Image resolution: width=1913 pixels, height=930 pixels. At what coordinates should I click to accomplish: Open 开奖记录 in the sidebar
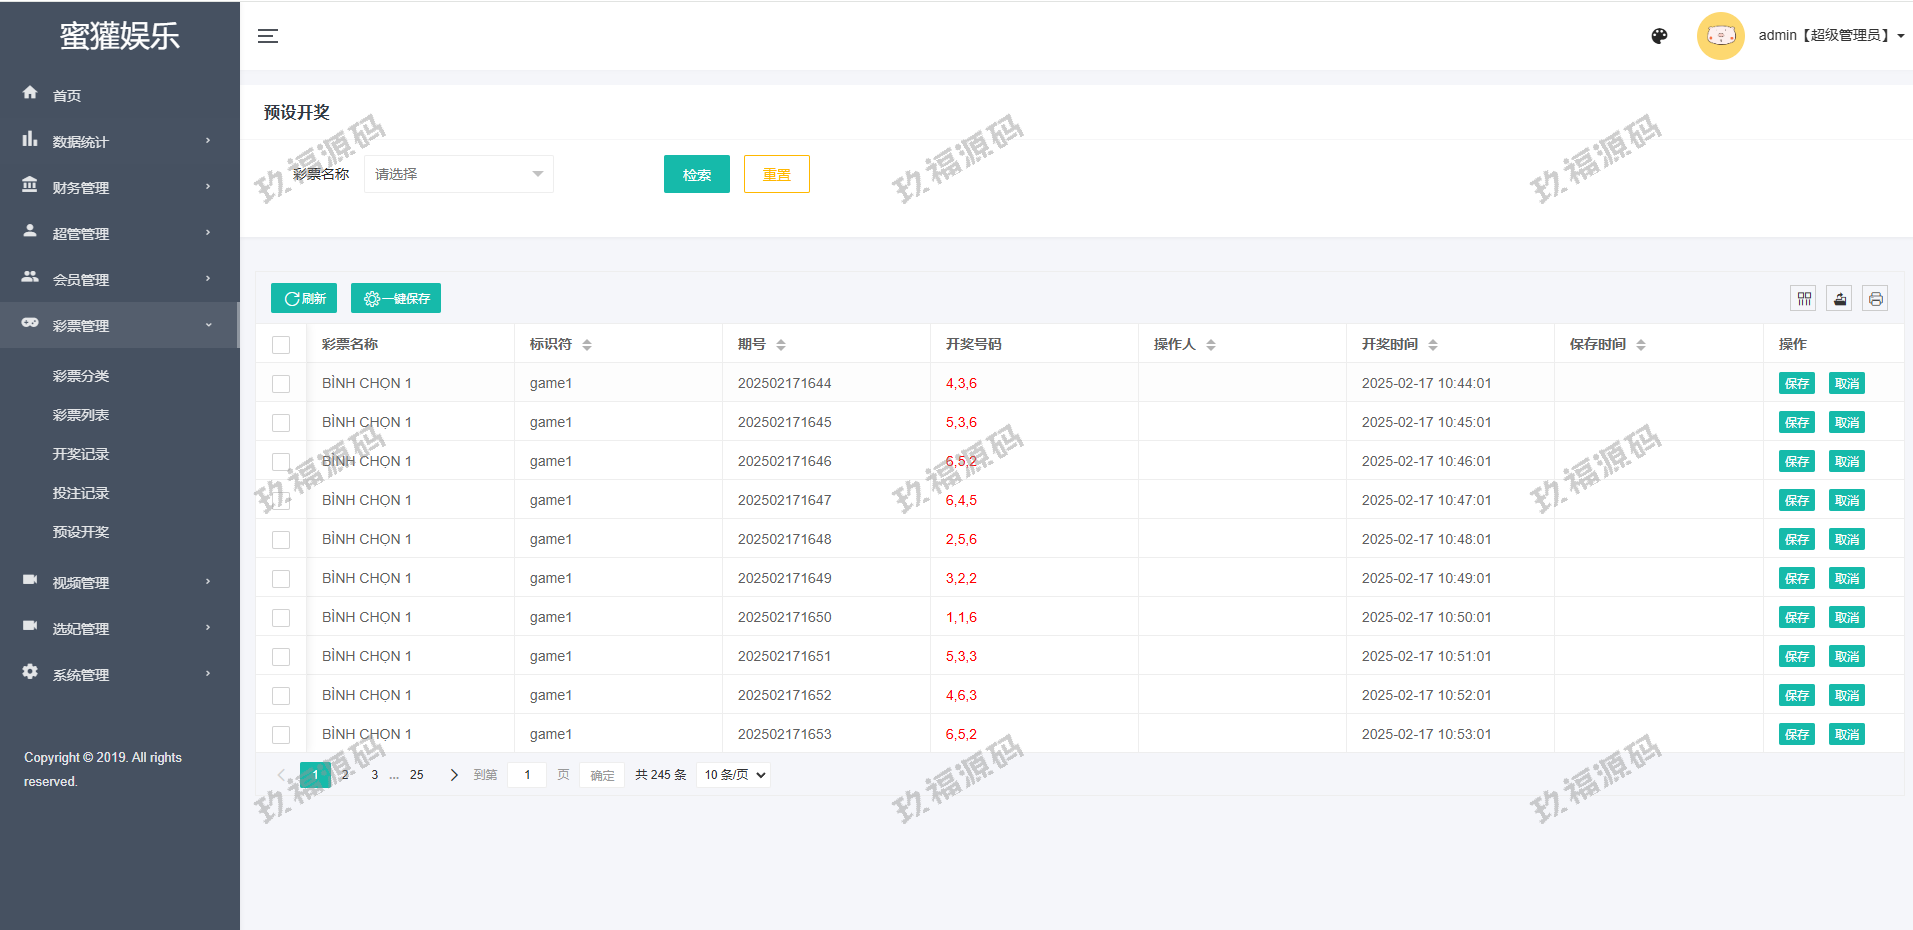(x=81, y=454)
